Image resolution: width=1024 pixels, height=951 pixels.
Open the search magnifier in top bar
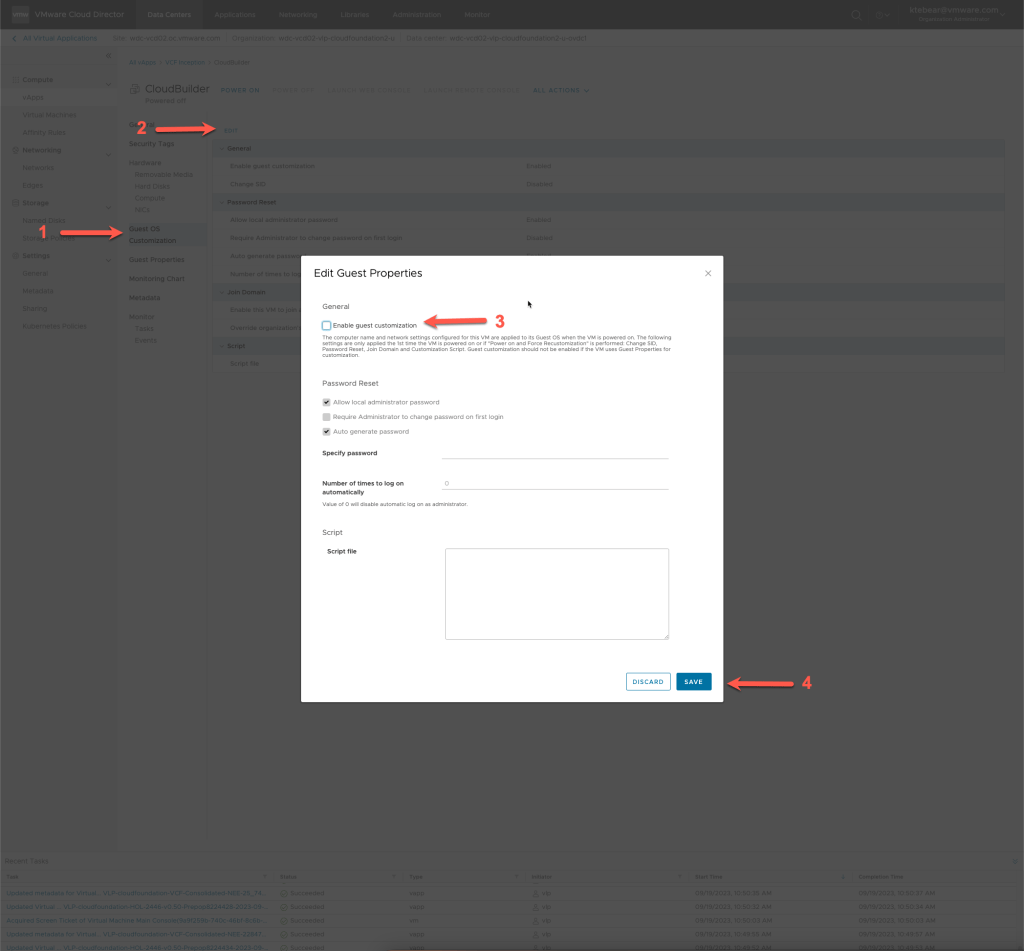click(x=856, y=14)
